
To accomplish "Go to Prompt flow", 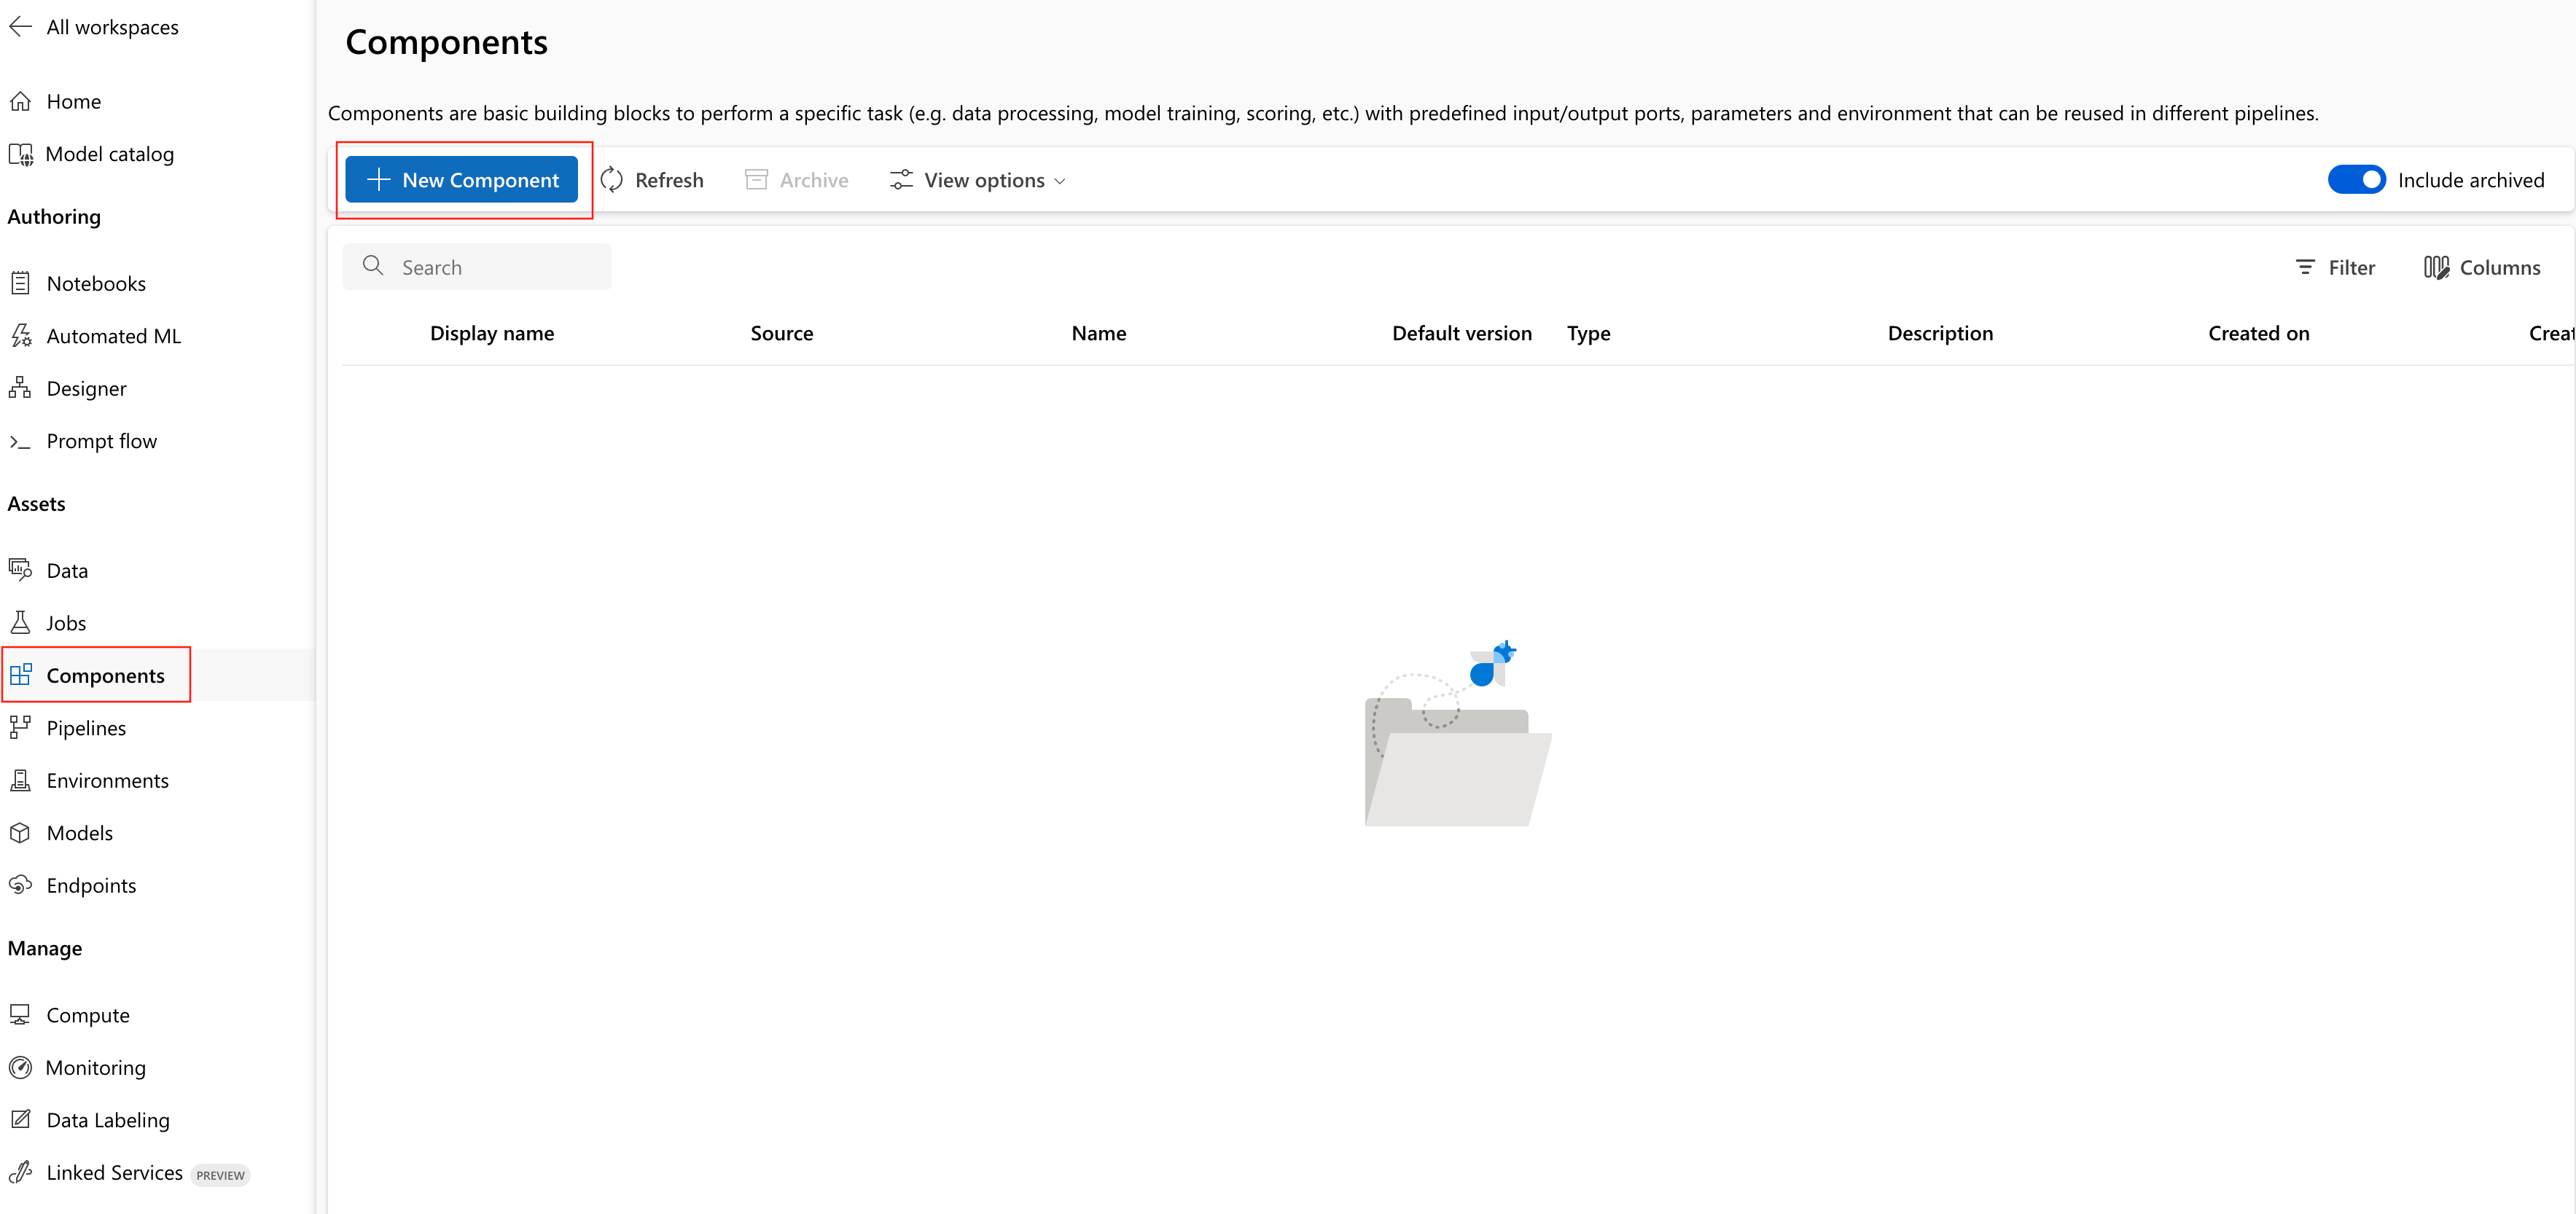I will coord(101,441).
